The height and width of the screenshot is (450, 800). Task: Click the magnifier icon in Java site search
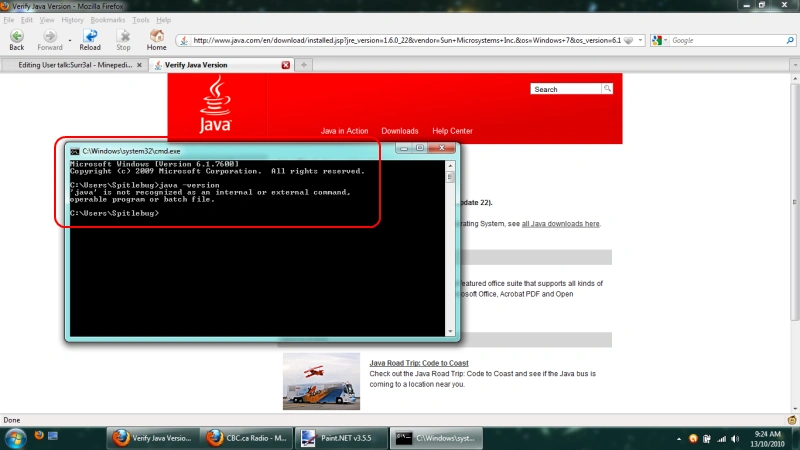tap(607, 89)
